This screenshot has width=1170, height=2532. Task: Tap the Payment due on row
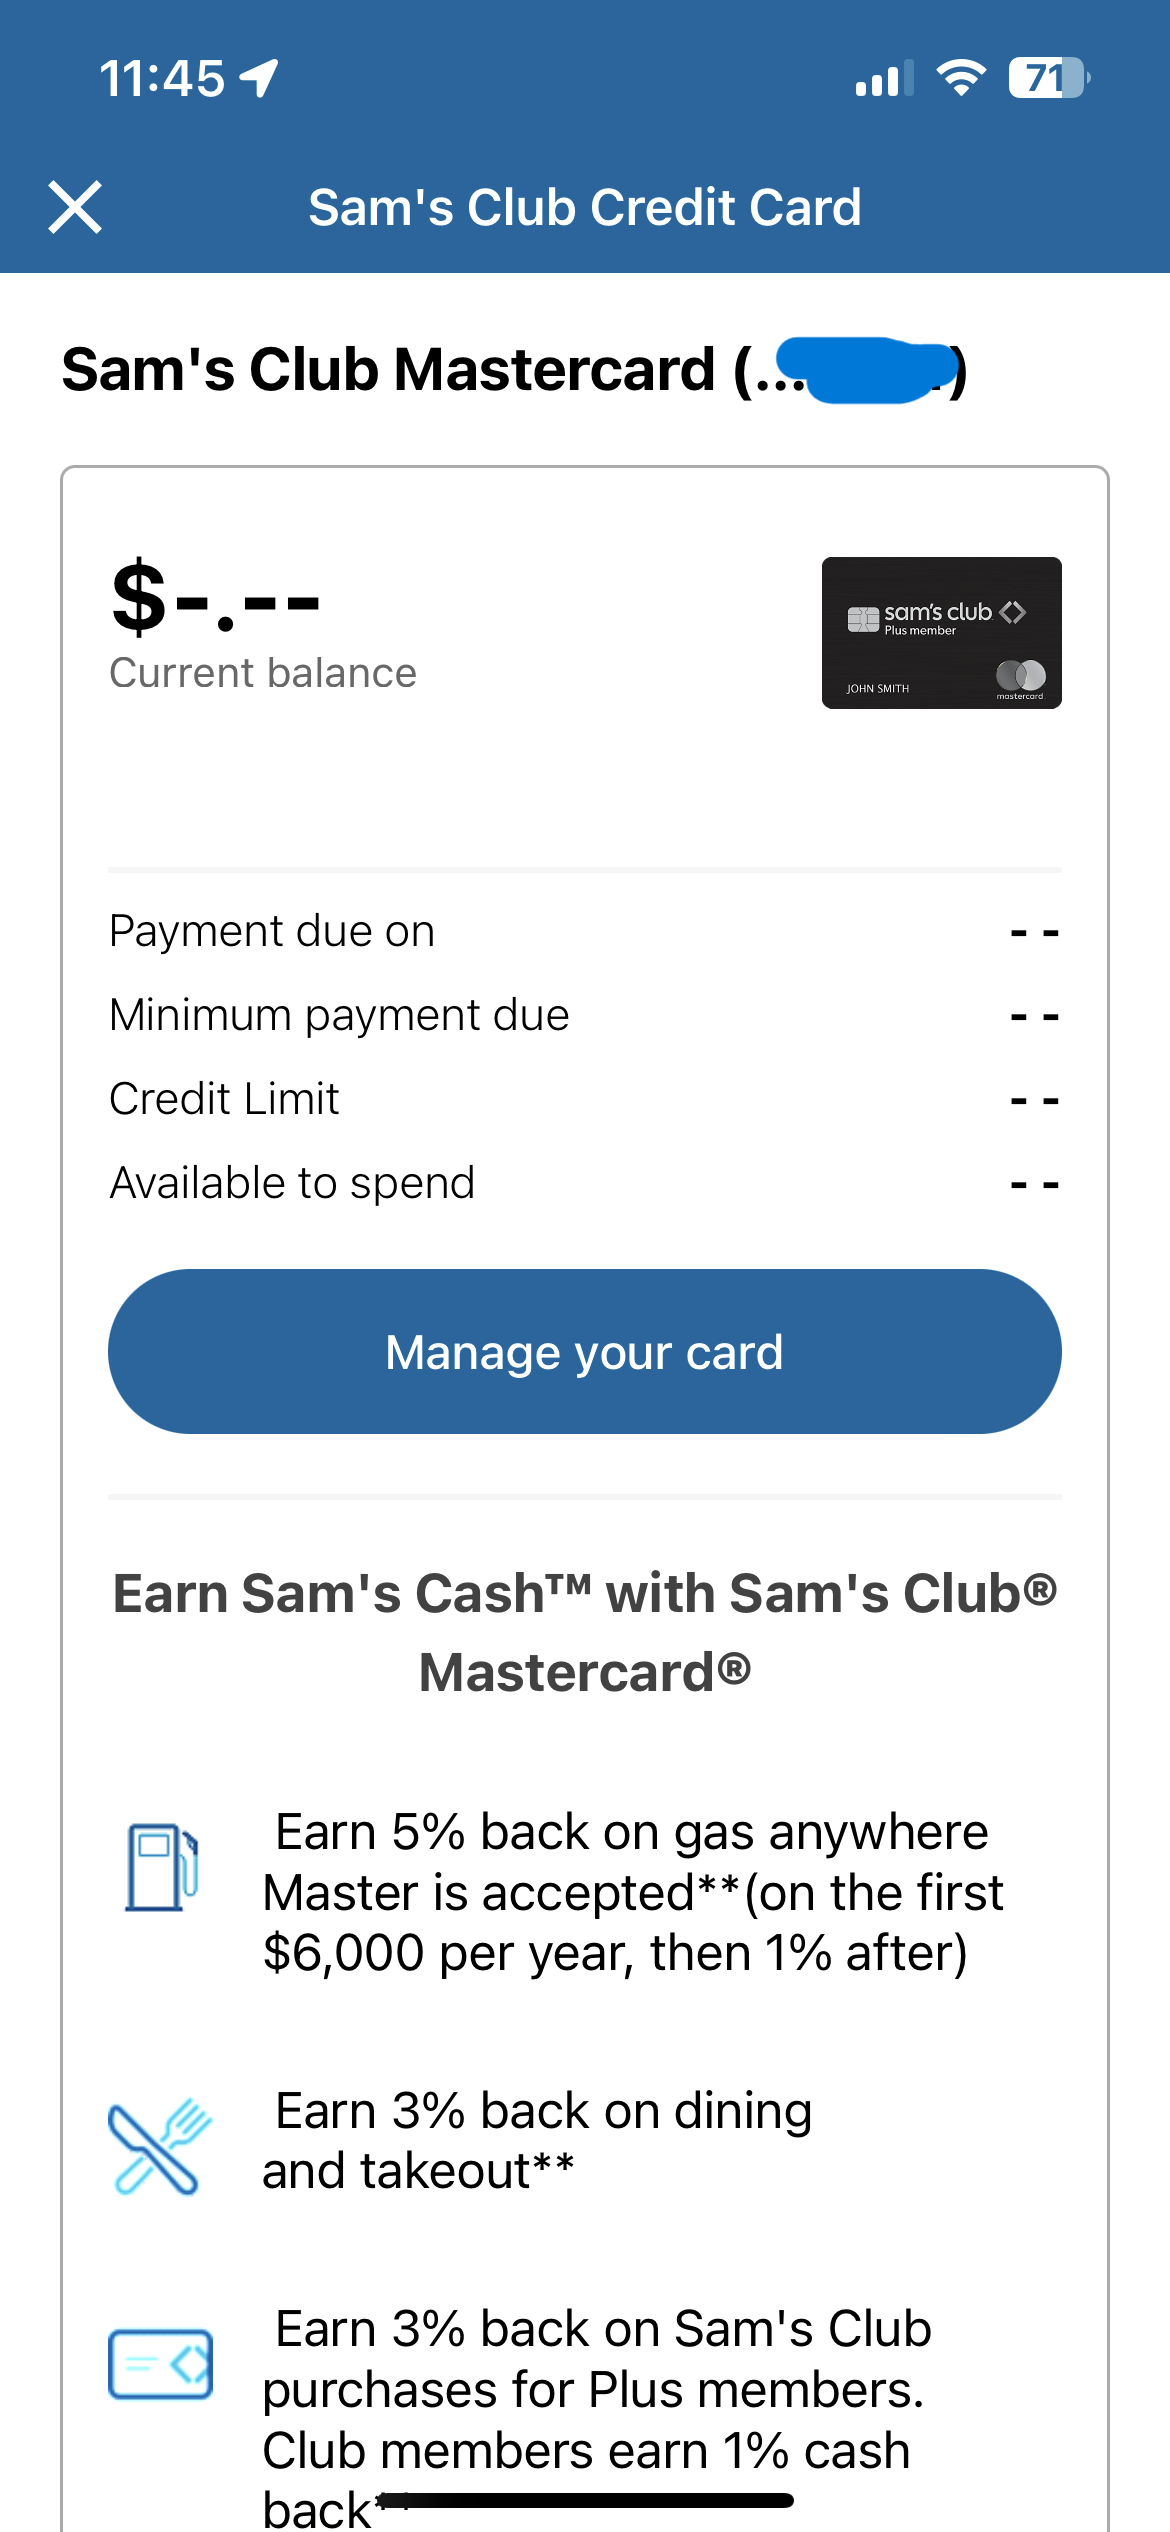(x=272, y=929)
